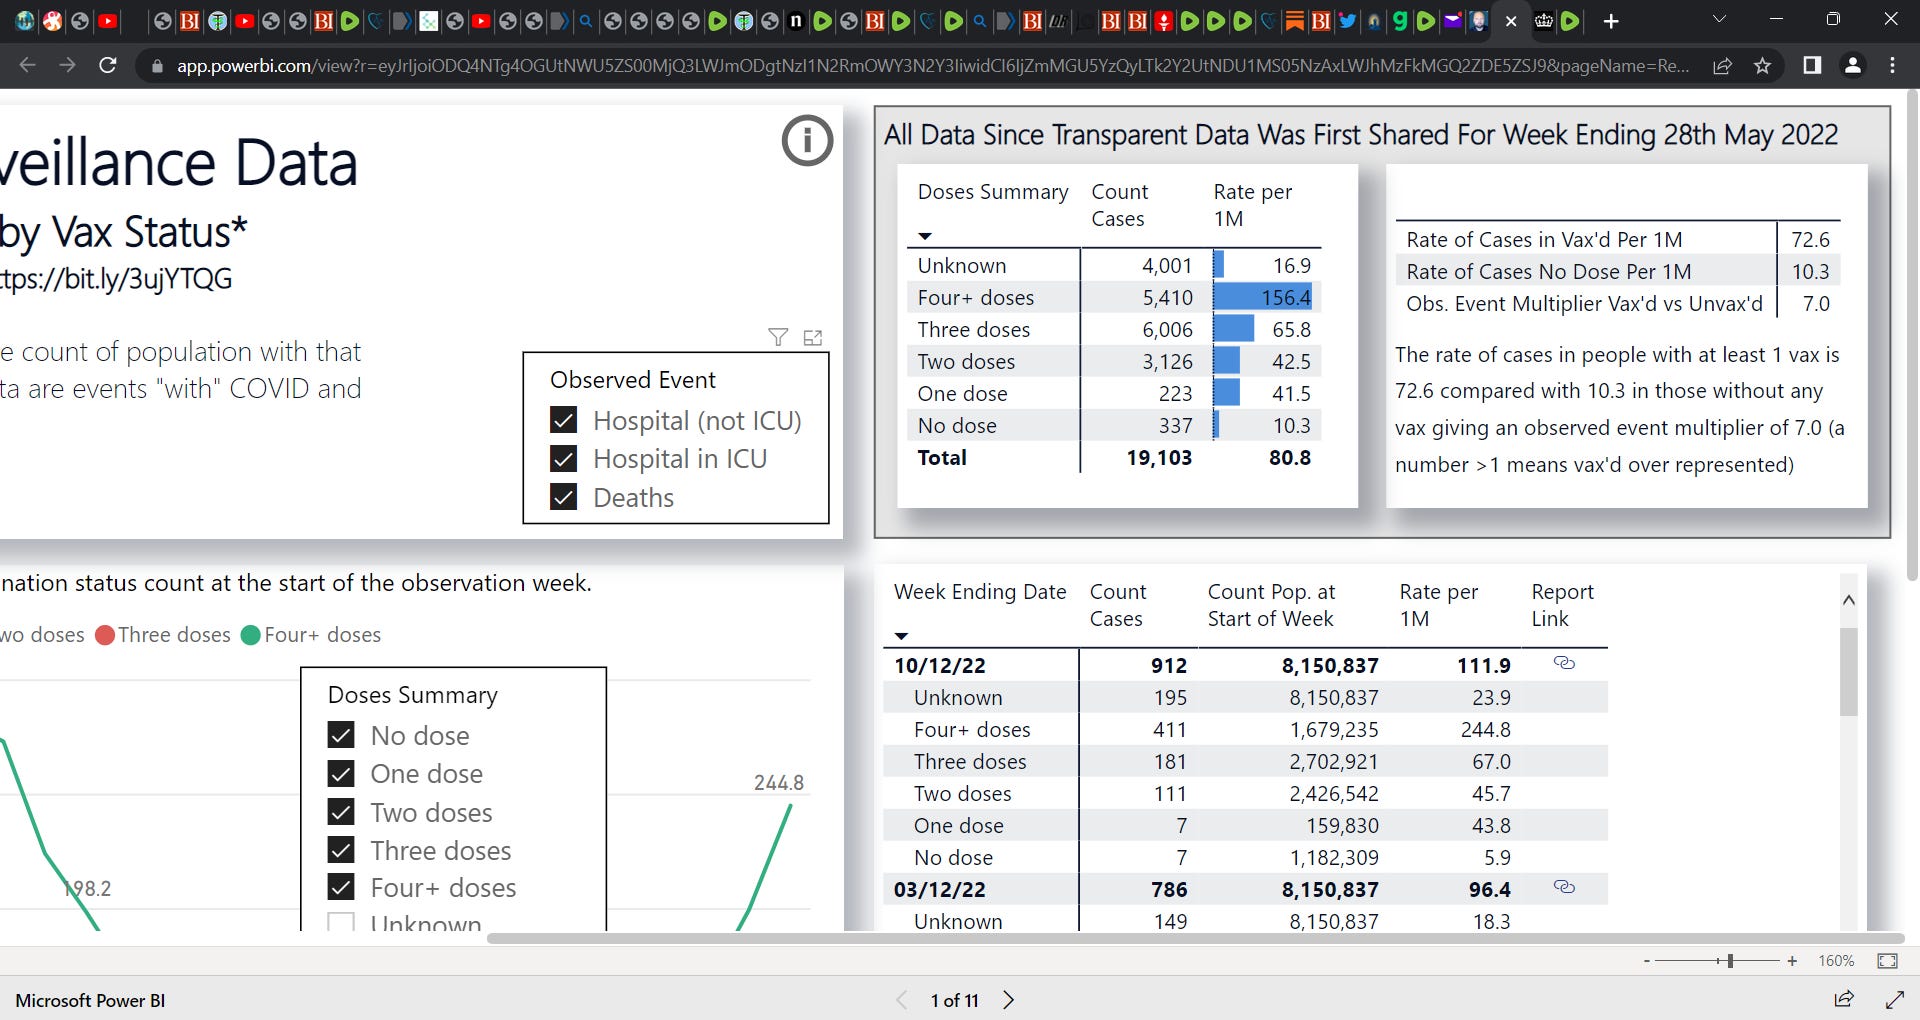This screenshot has width=1920, height=1020.
Task: Click the horizontal report scrollbar
Action: point(1195,938)
